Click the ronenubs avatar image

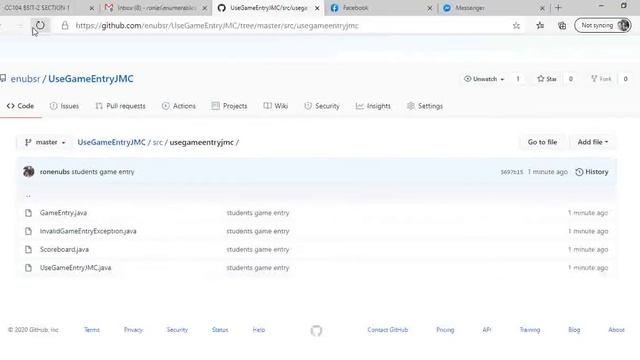click(x=29, y=172)
